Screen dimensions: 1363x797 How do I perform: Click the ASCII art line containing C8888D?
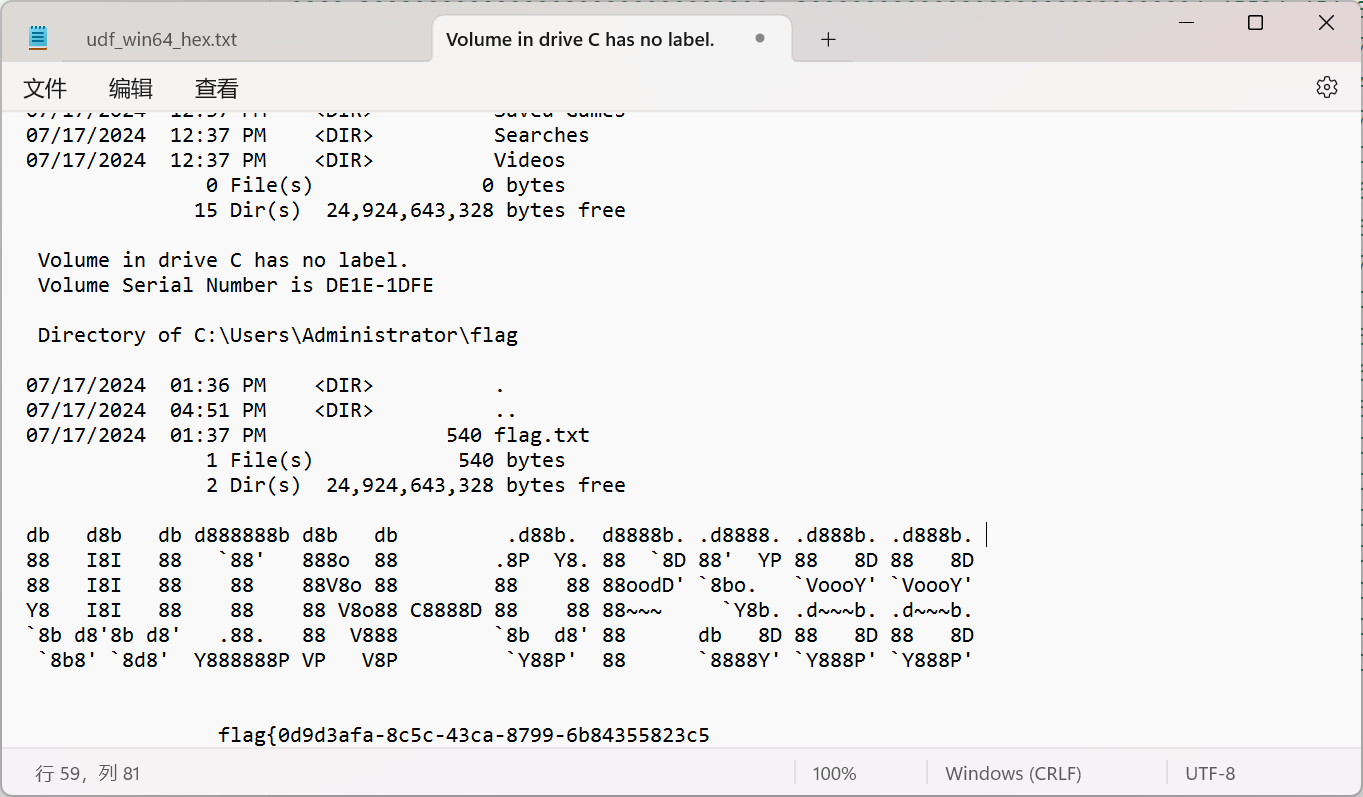click(500, 610)
